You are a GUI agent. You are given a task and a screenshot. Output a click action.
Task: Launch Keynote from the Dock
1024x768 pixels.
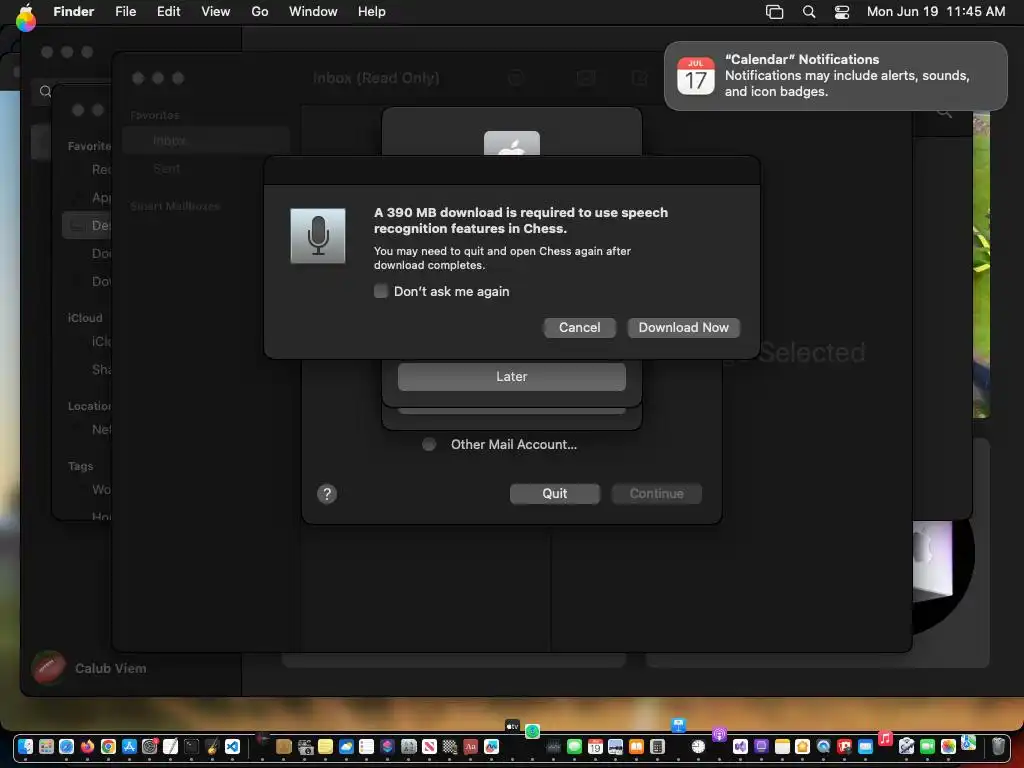pyautogui.click(x=679, y=725)
